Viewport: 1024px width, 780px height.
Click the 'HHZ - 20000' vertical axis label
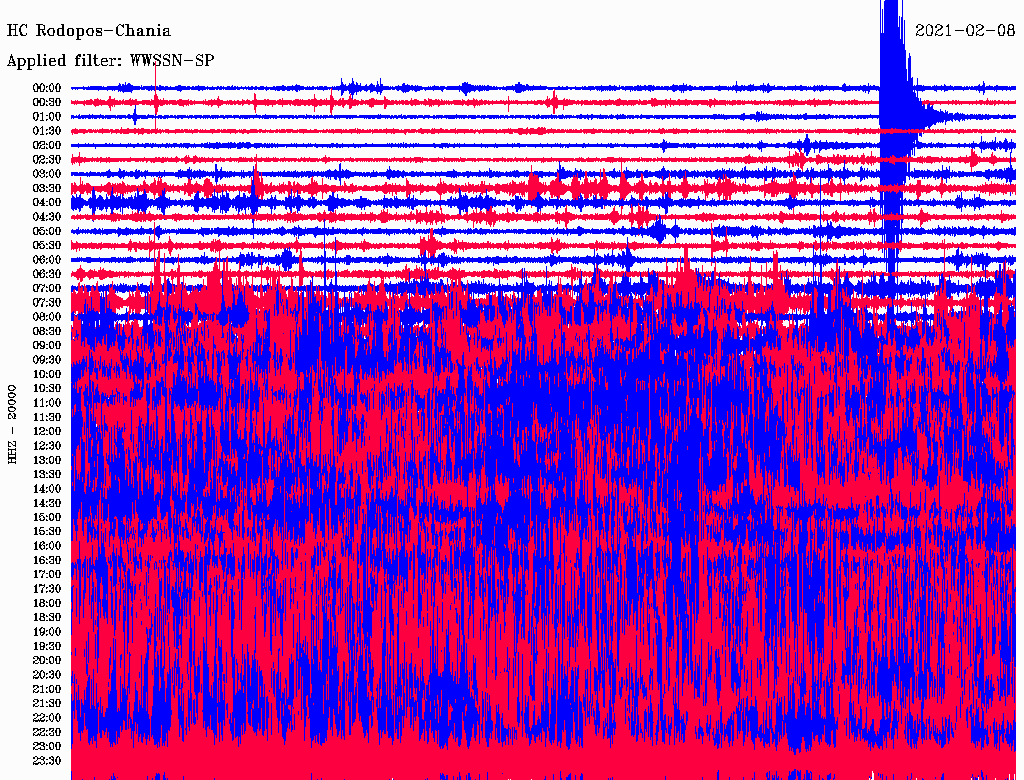(12, 424)
